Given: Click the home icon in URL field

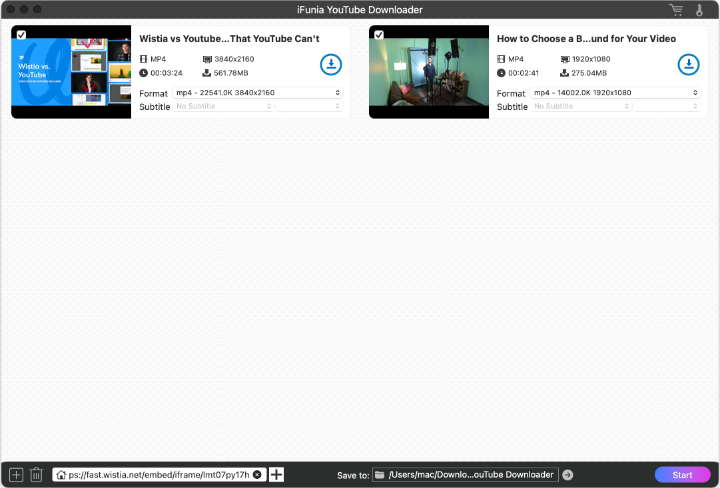Looking at the screenshot, I should 61,474.
